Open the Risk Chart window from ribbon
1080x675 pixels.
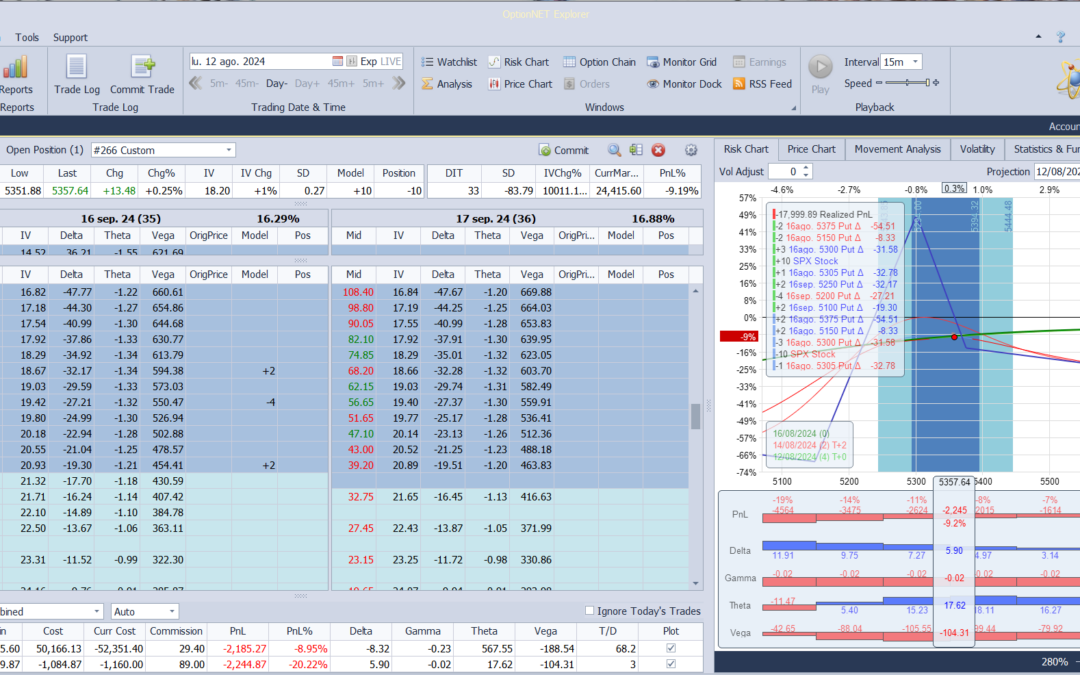tap(519, 62)
